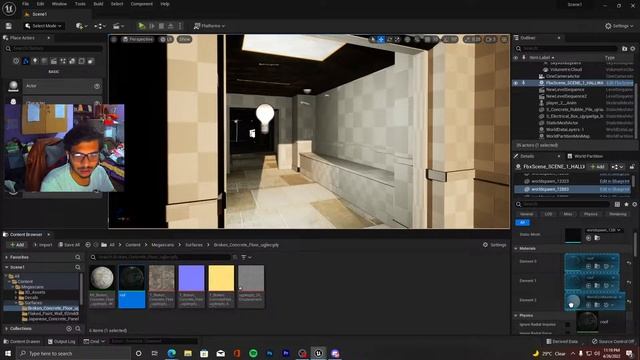This screenshot has height=360, width=640.
Task: Open Content Browser filter options icon
Action: (246, 258)
